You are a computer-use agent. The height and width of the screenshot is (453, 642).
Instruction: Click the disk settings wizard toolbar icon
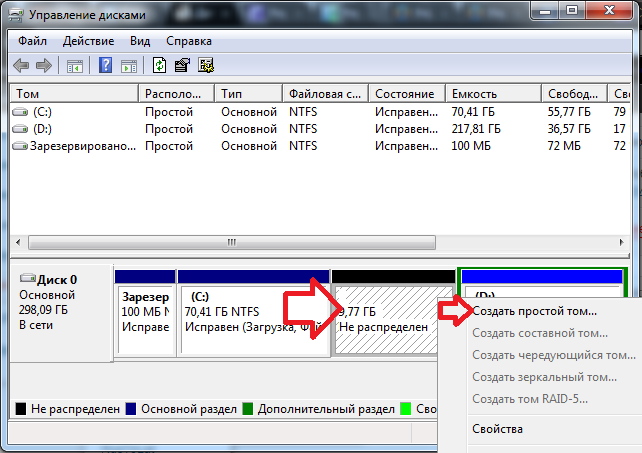point(206,66)
